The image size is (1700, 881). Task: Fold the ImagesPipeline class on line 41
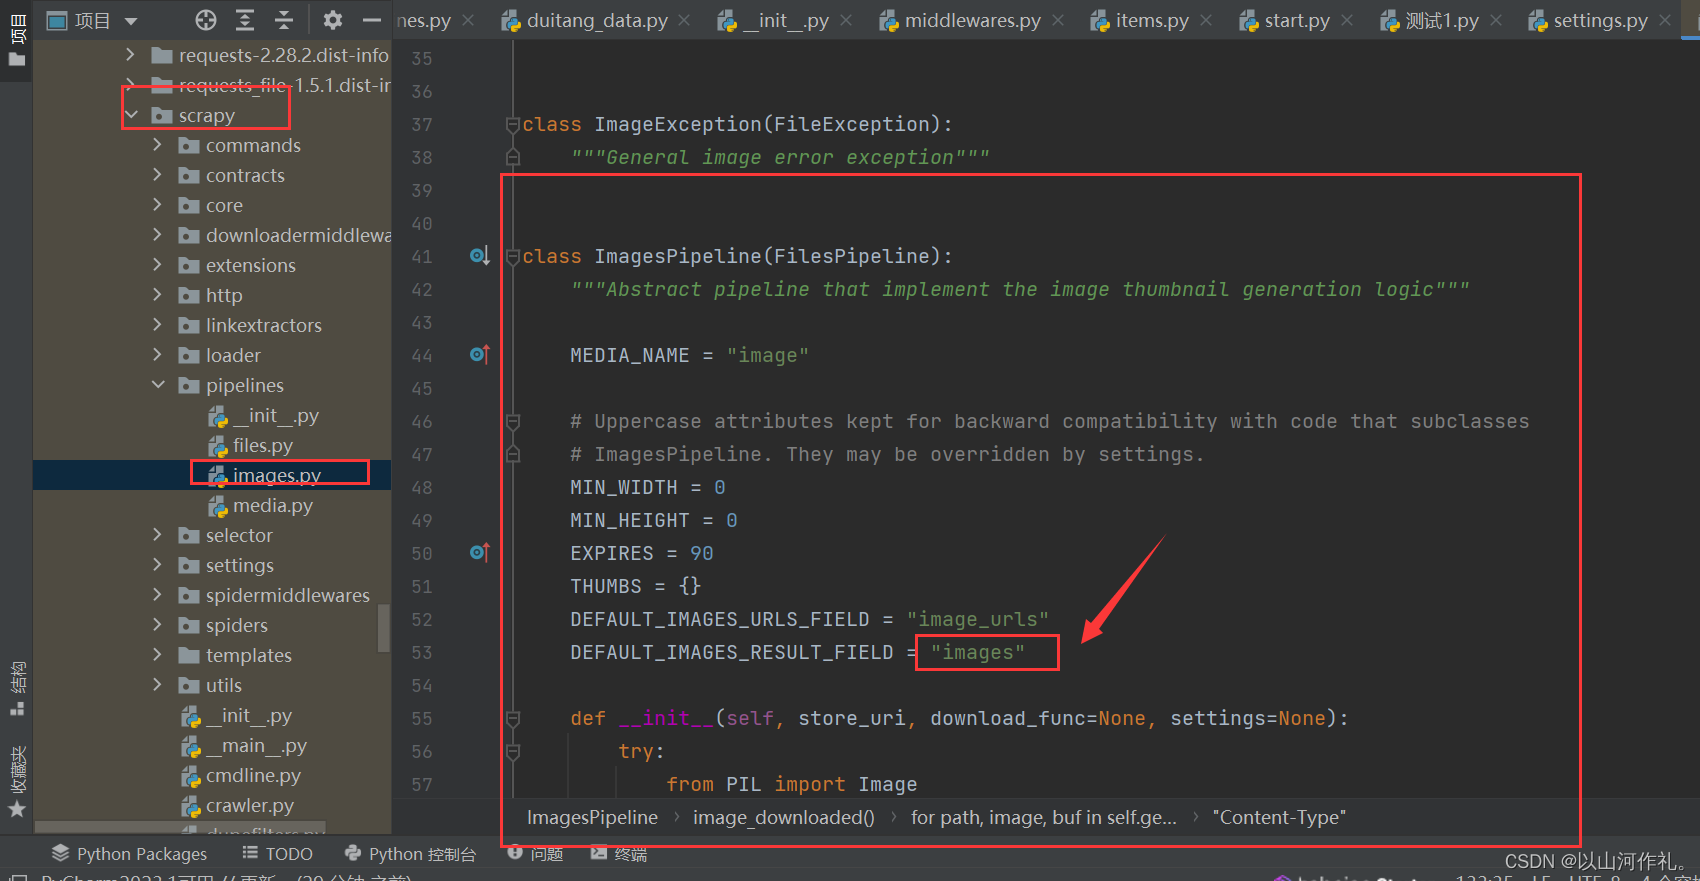pyautogui.click(x=513, y=256)
